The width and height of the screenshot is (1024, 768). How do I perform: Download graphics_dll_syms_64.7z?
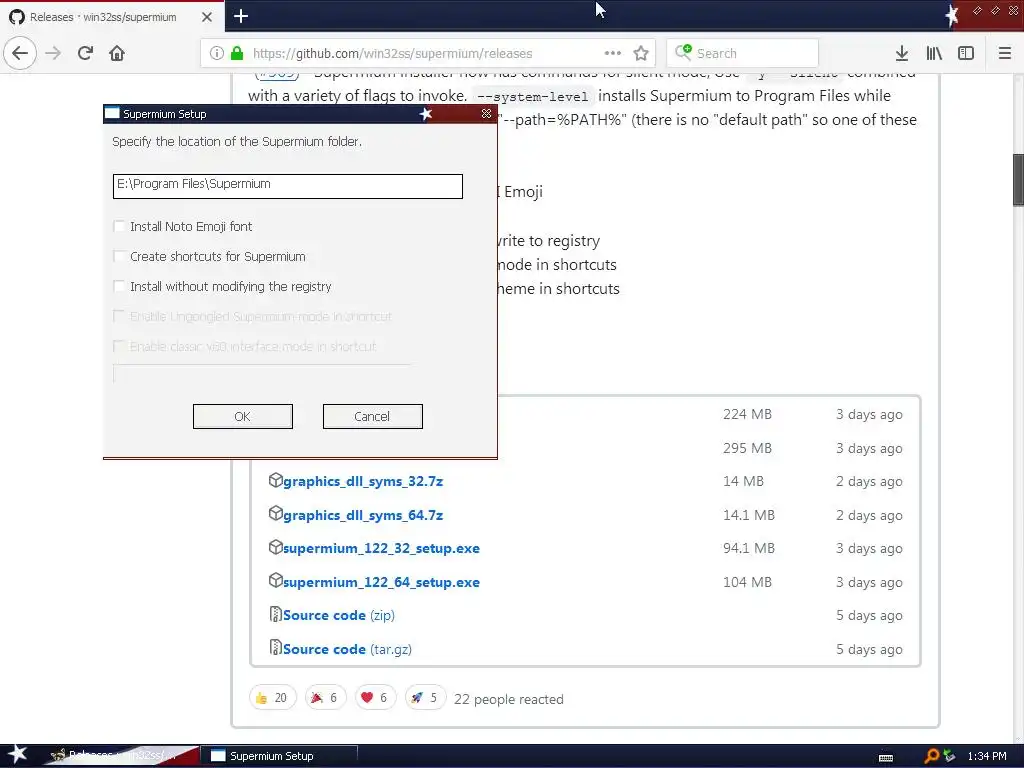tap(363, 515)
